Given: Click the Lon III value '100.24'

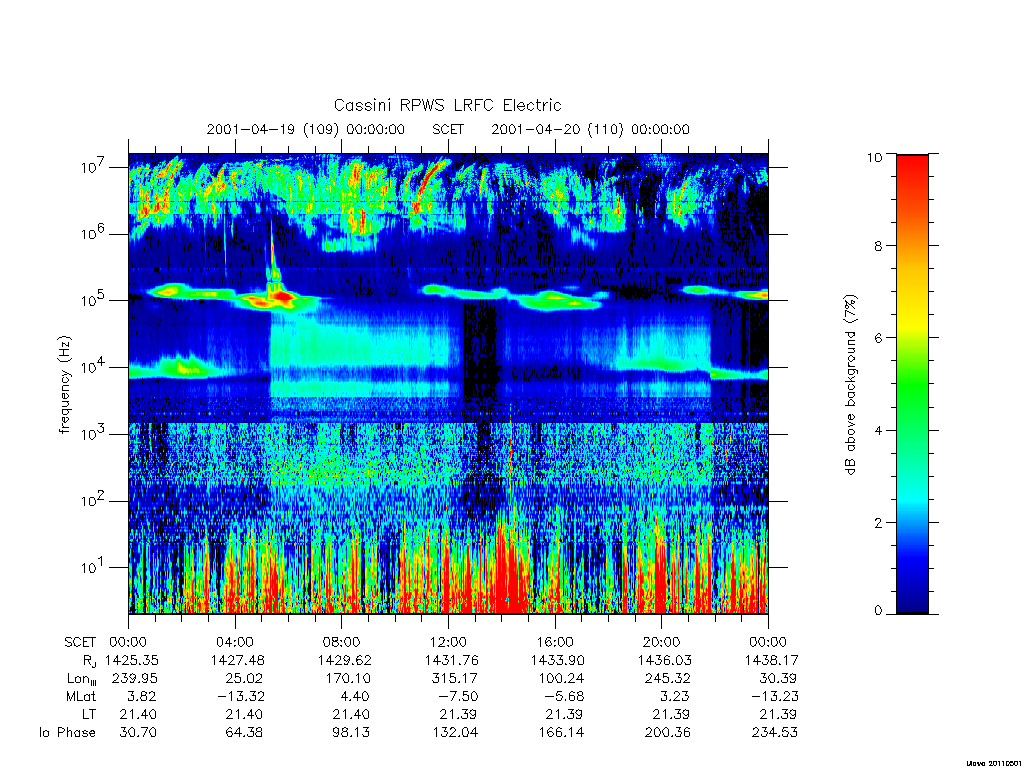Looking at the screenshot, I should tap(562, 679).
